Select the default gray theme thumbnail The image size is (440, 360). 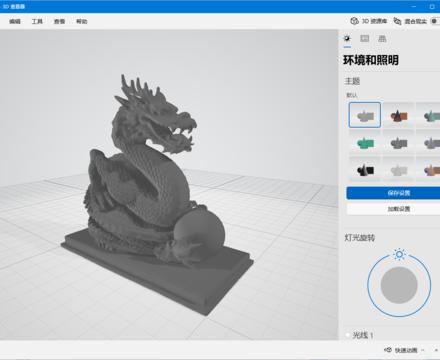[x=365, y=115]
